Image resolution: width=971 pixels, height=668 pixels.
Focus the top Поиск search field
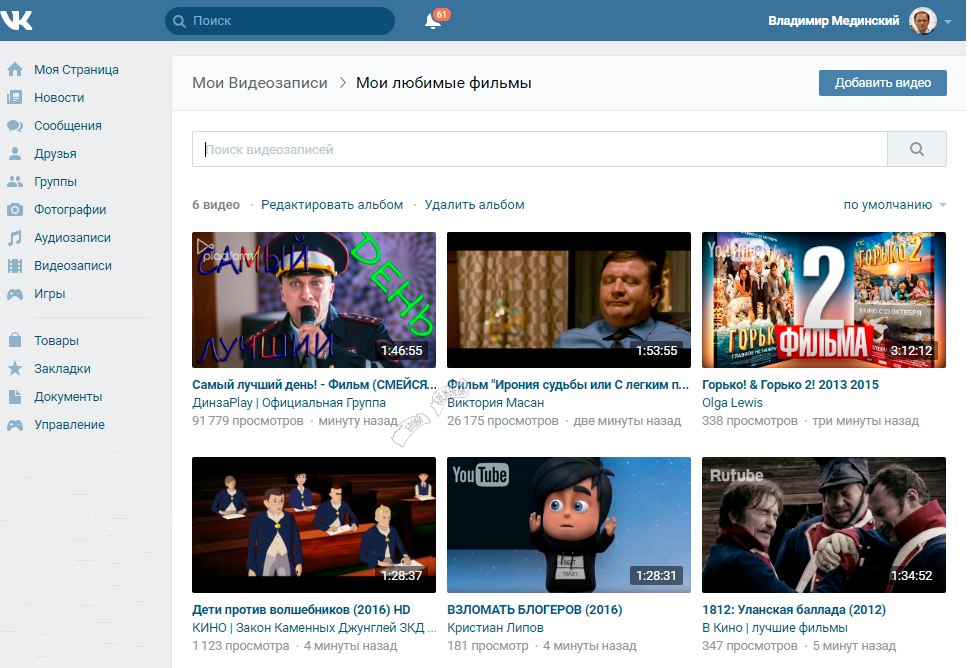(x=279, y=21)
